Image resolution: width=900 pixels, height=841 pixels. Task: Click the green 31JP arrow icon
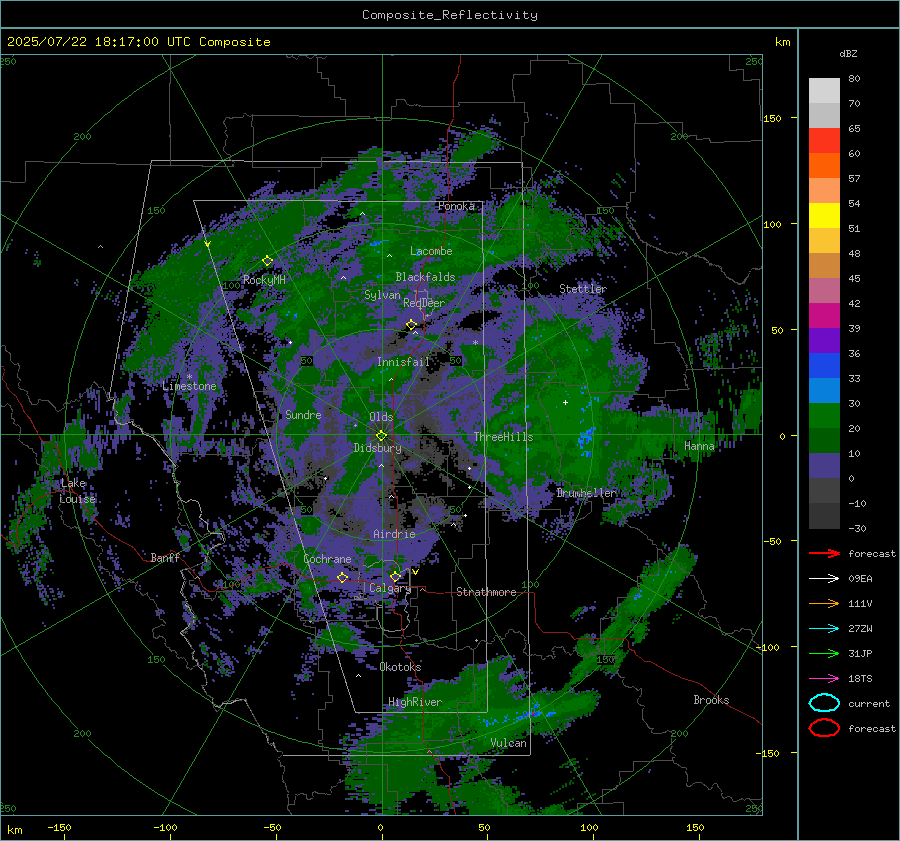(x=824, y=653)
